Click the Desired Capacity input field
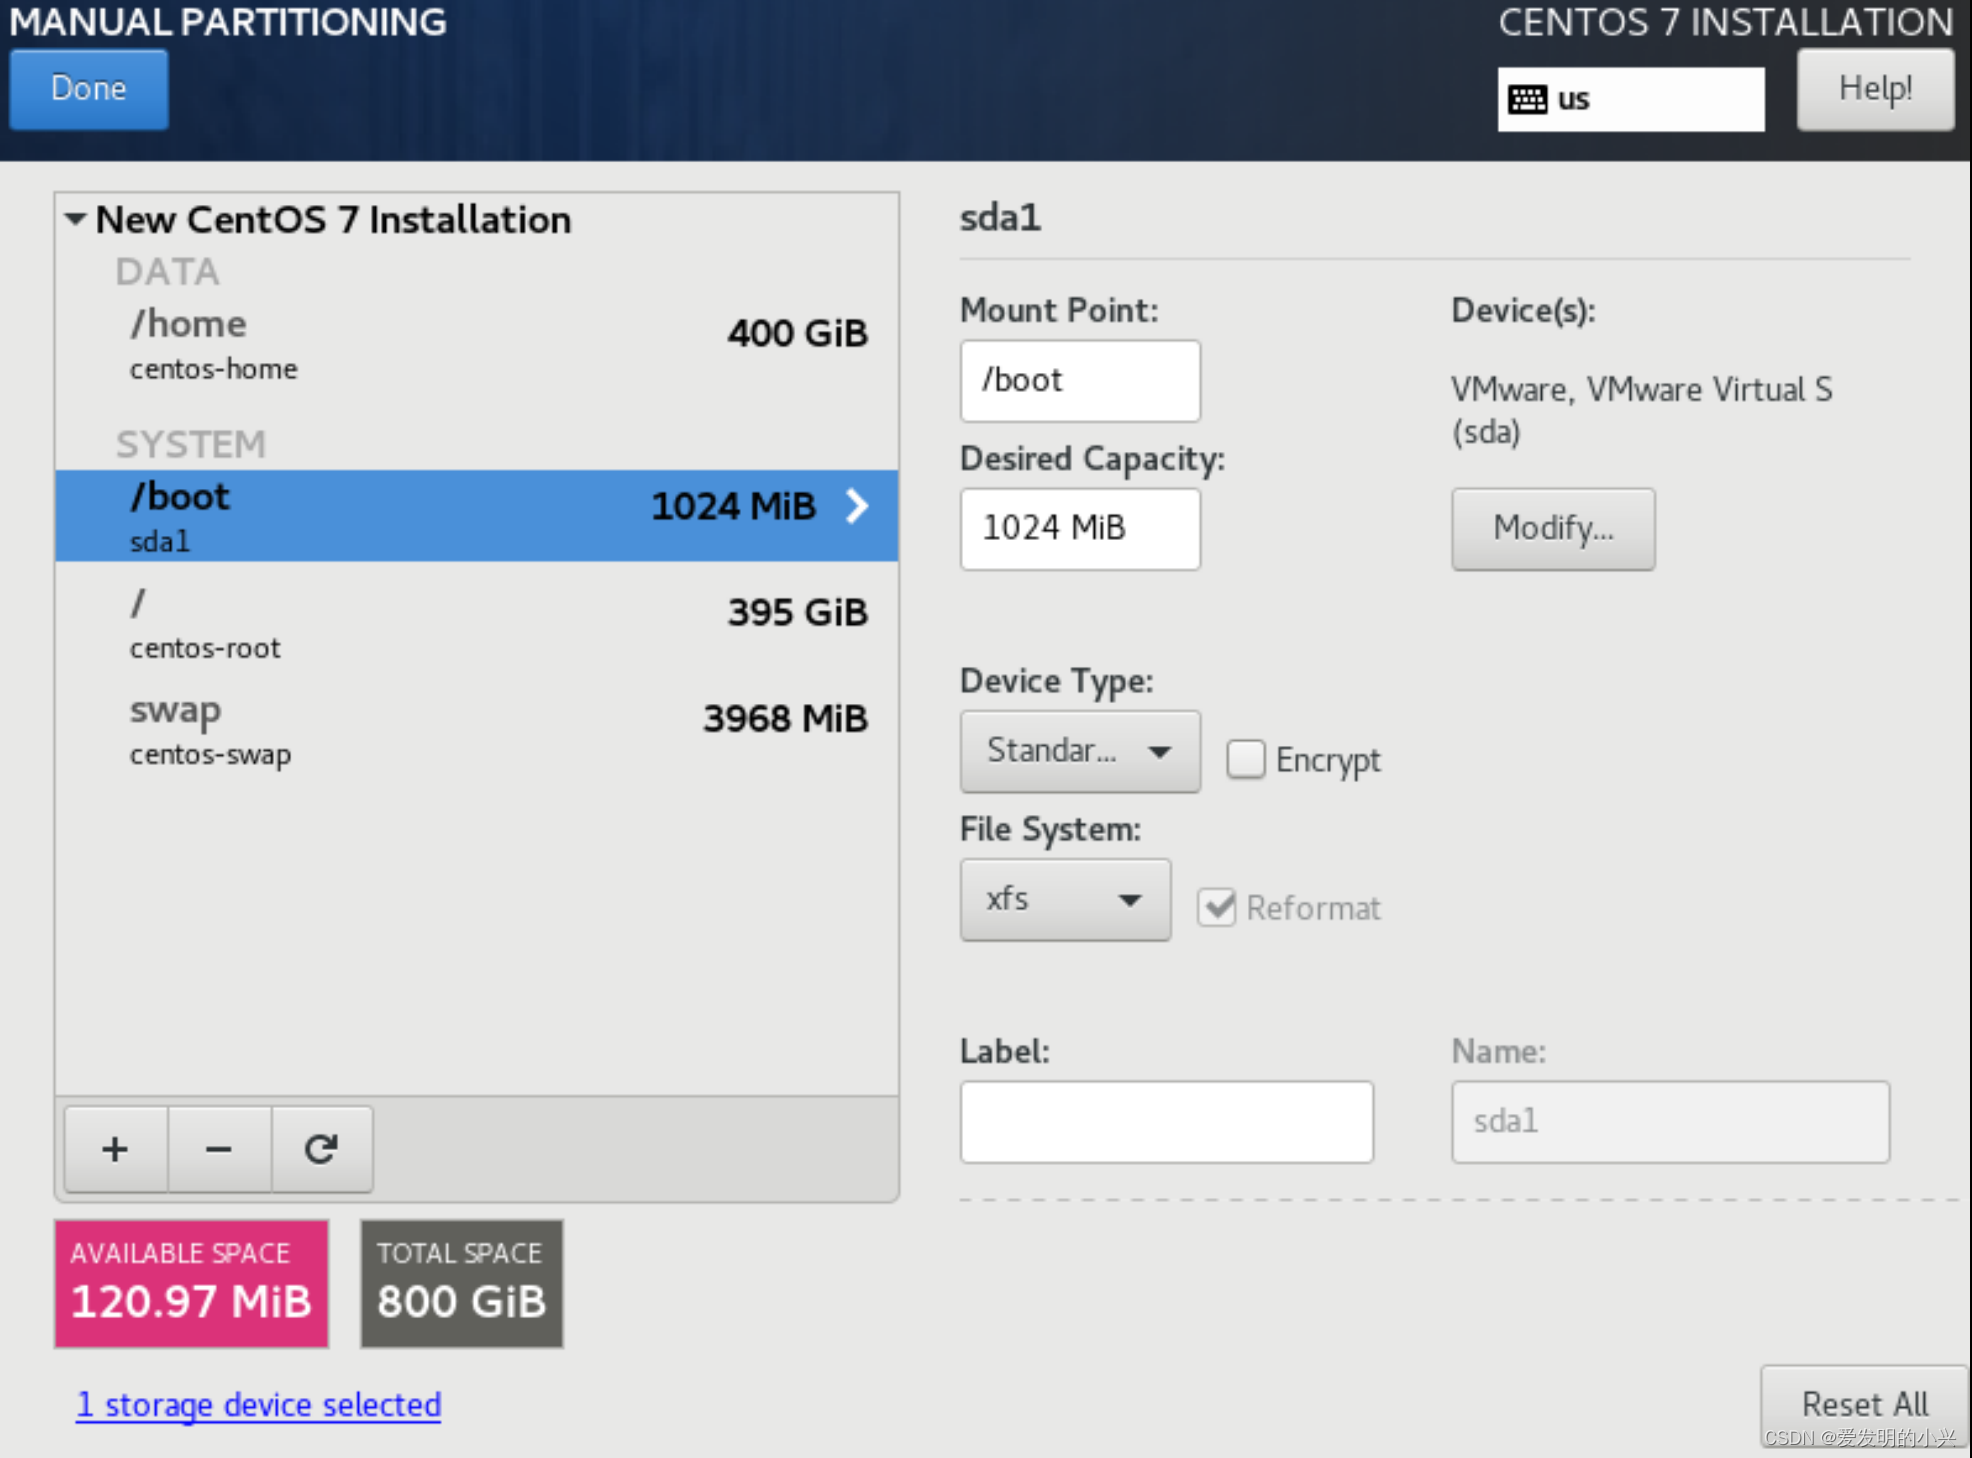 (x=1080, y=529)
